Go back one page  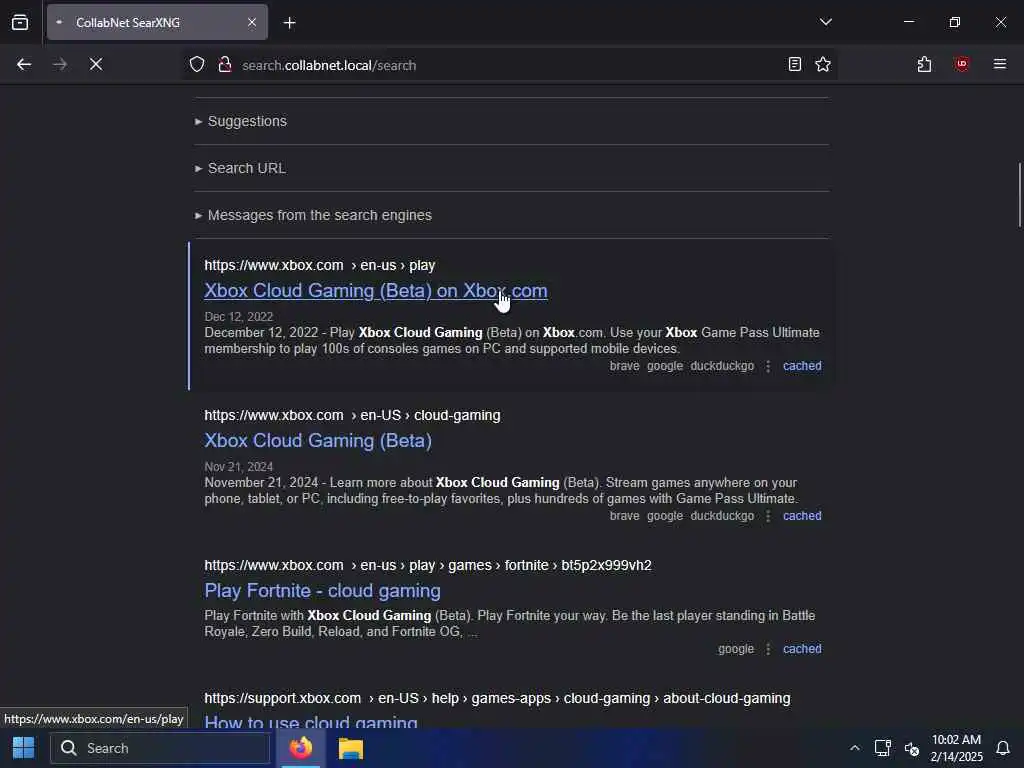click(24, 64)
